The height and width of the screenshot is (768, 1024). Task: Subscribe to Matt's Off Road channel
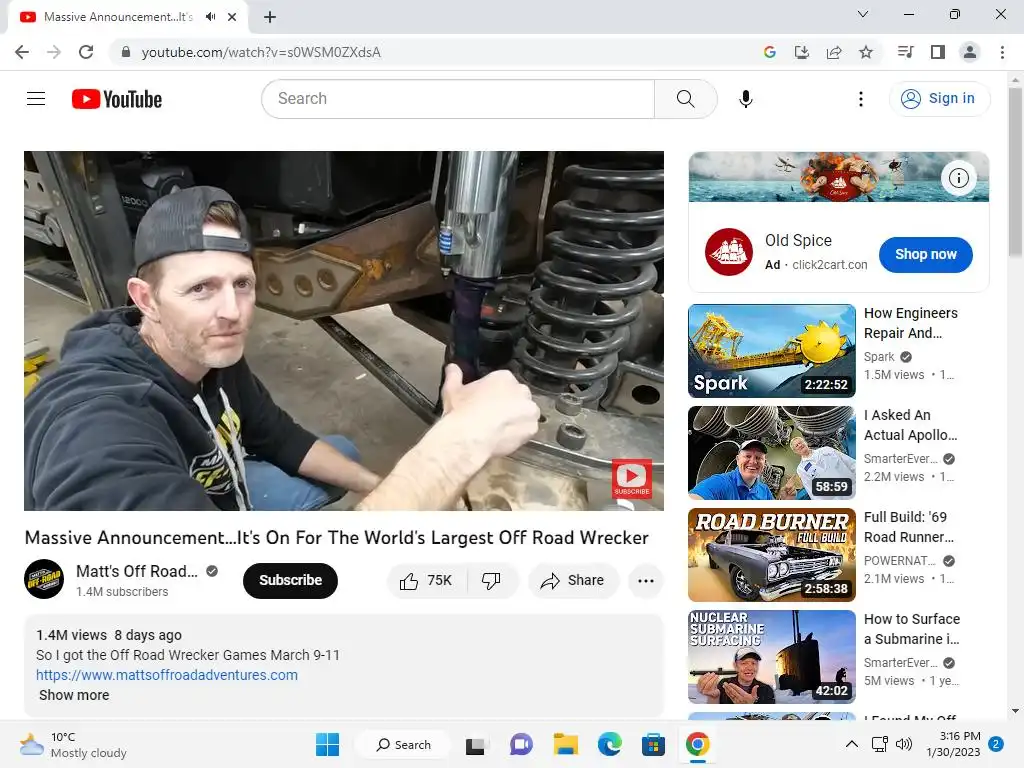click(x=290, y=581)
